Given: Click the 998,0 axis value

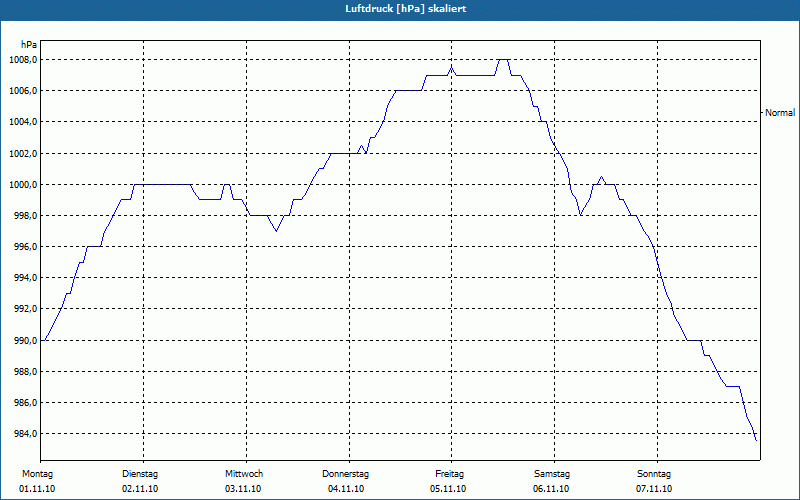Looking at the screenshot, I should (25, 216).
